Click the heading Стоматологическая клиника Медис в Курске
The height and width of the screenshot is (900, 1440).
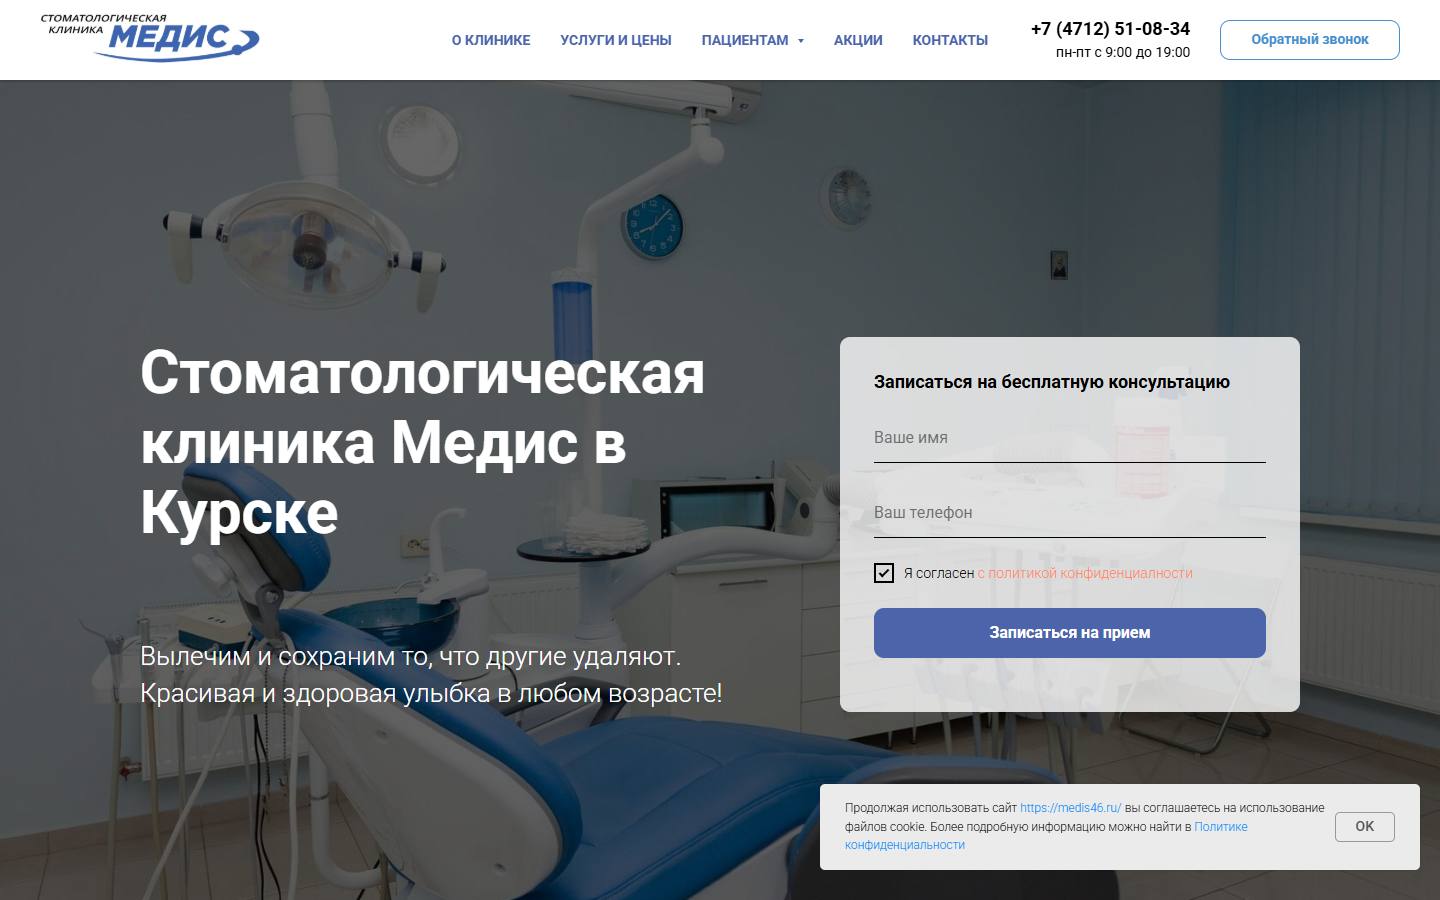423,442
